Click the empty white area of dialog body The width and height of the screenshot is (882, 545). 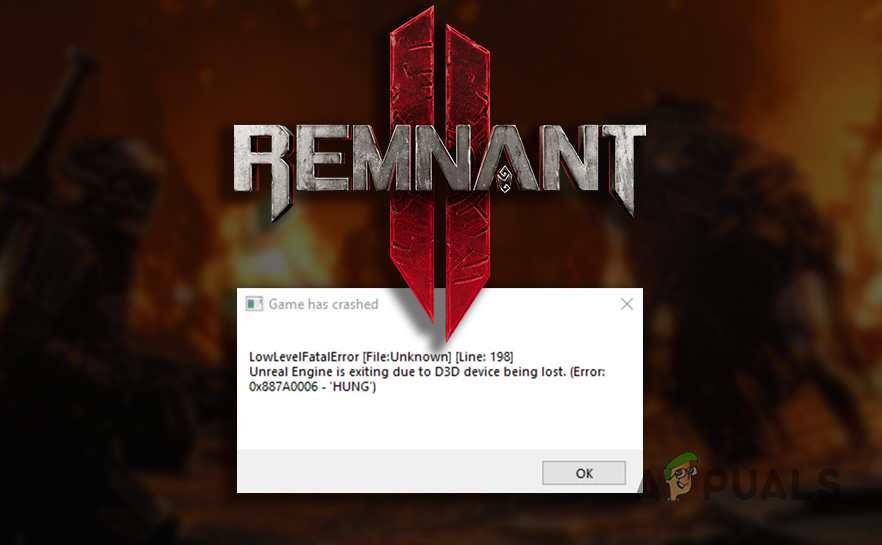pos(440,422)
